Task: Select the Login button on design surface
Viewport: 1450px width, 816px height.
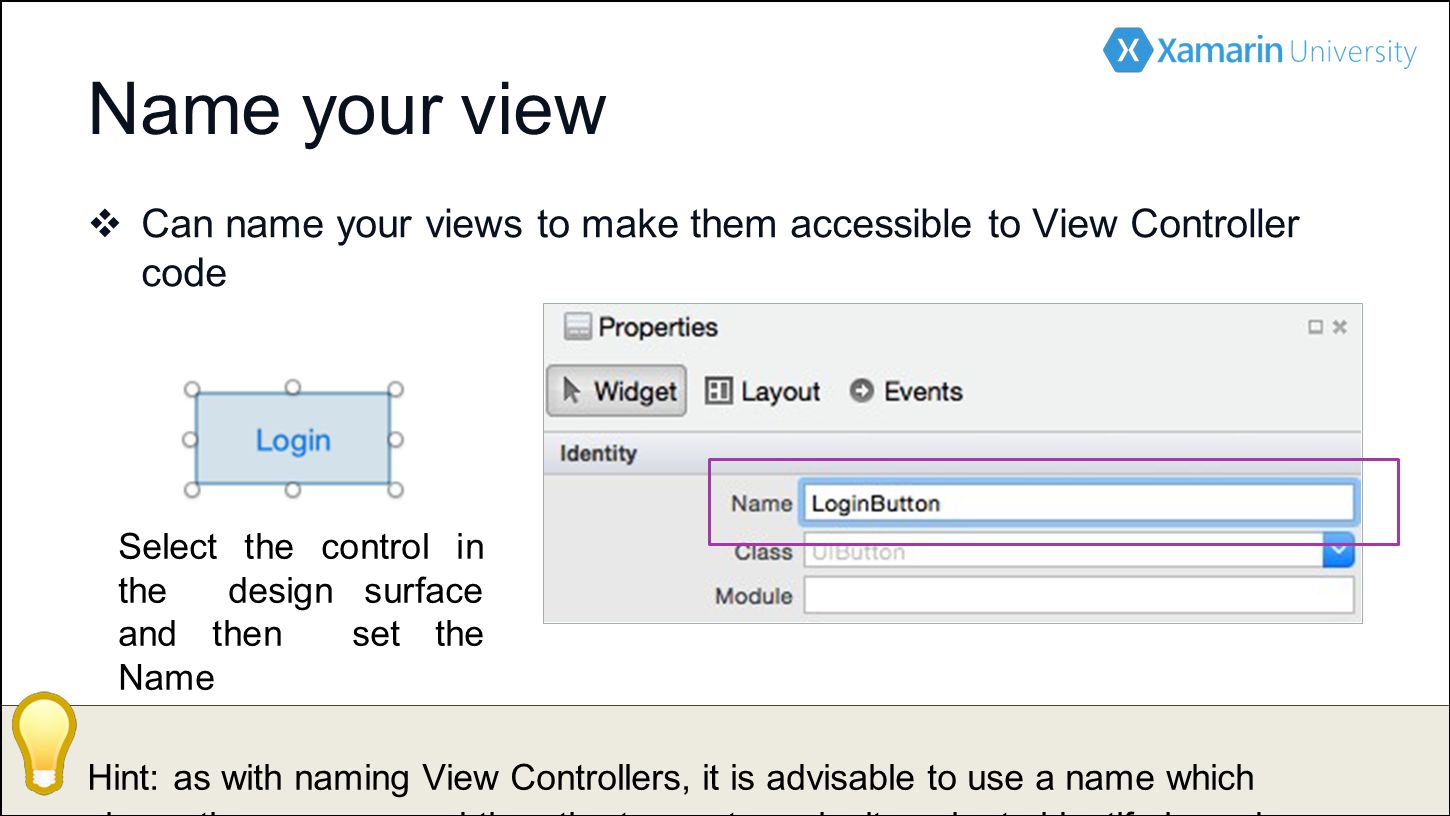Action: 292,439
